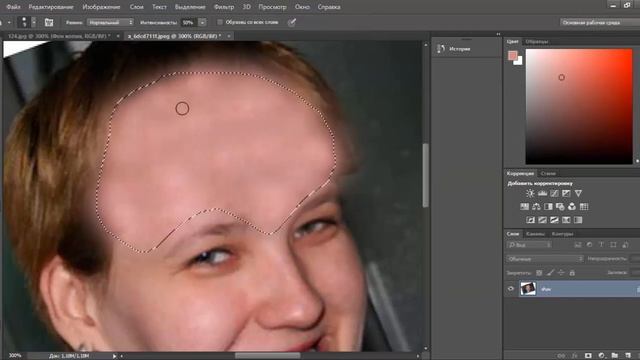Click the Фон layer thumbnail
This screenshot has width=640, height=360.
[x=528, y=289]
